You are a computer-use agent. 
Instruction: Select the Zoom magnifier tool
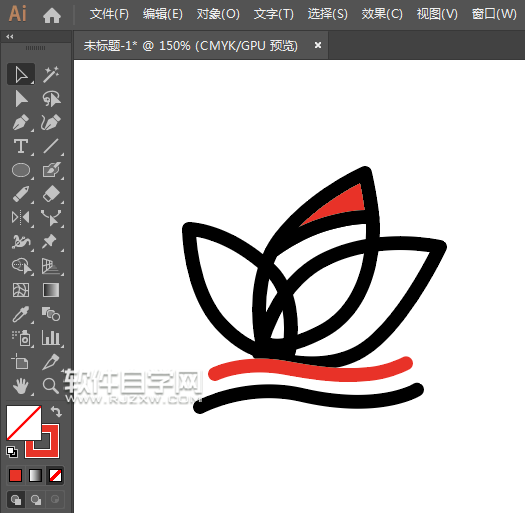[x=51, y=385]
